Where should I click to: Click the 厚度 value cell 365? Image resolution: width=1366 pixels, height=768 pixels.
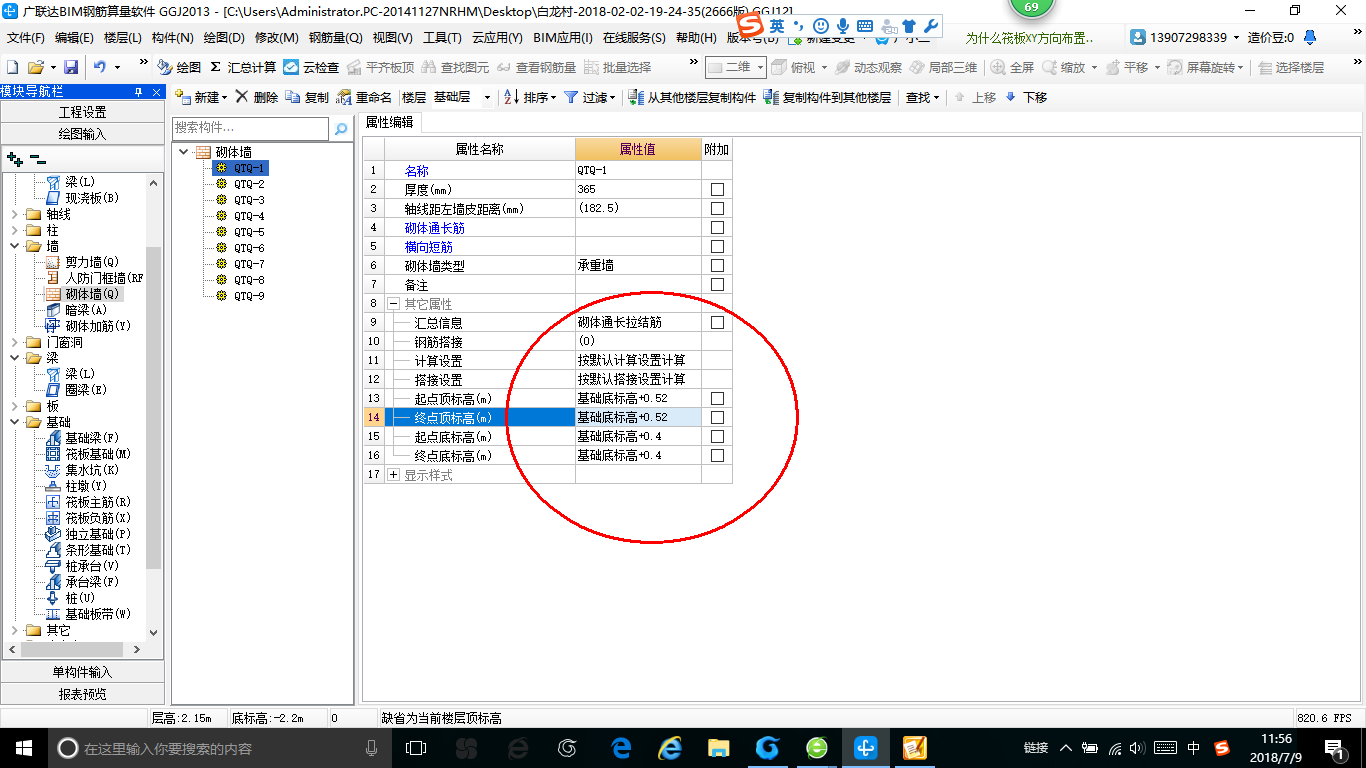pyautogui.click(x=638, y=189)
